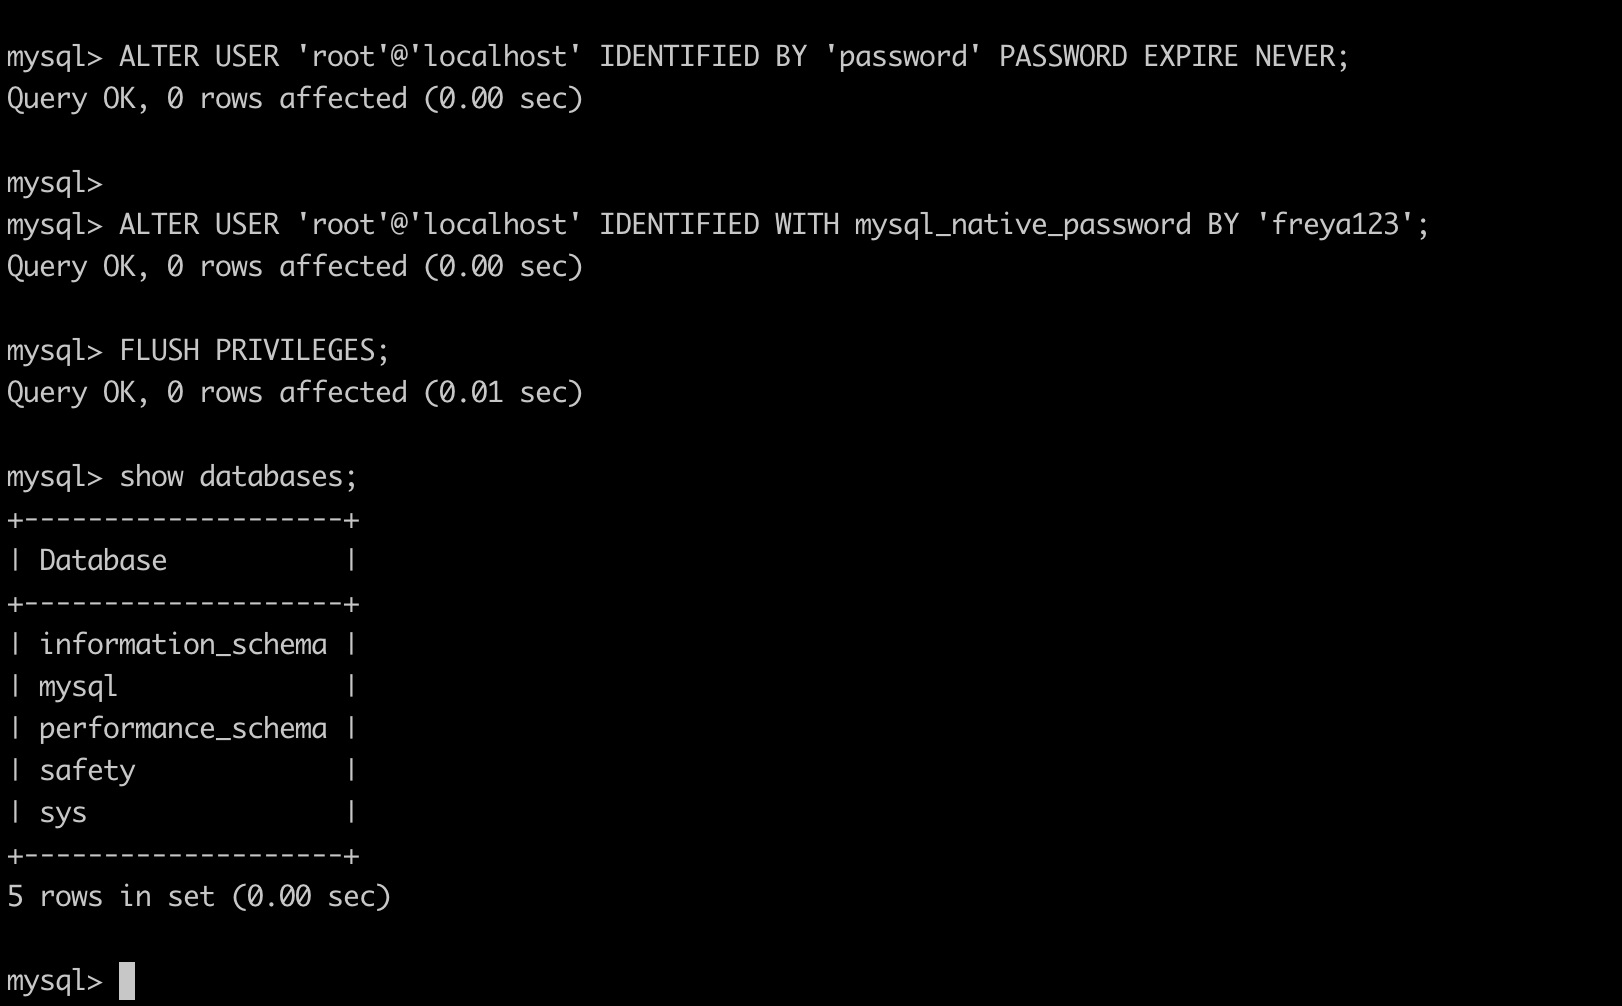This screenshot has height=1006, width=1622.
Task: Click the 'performance_schema' database entry
Action: coord(183,729)
